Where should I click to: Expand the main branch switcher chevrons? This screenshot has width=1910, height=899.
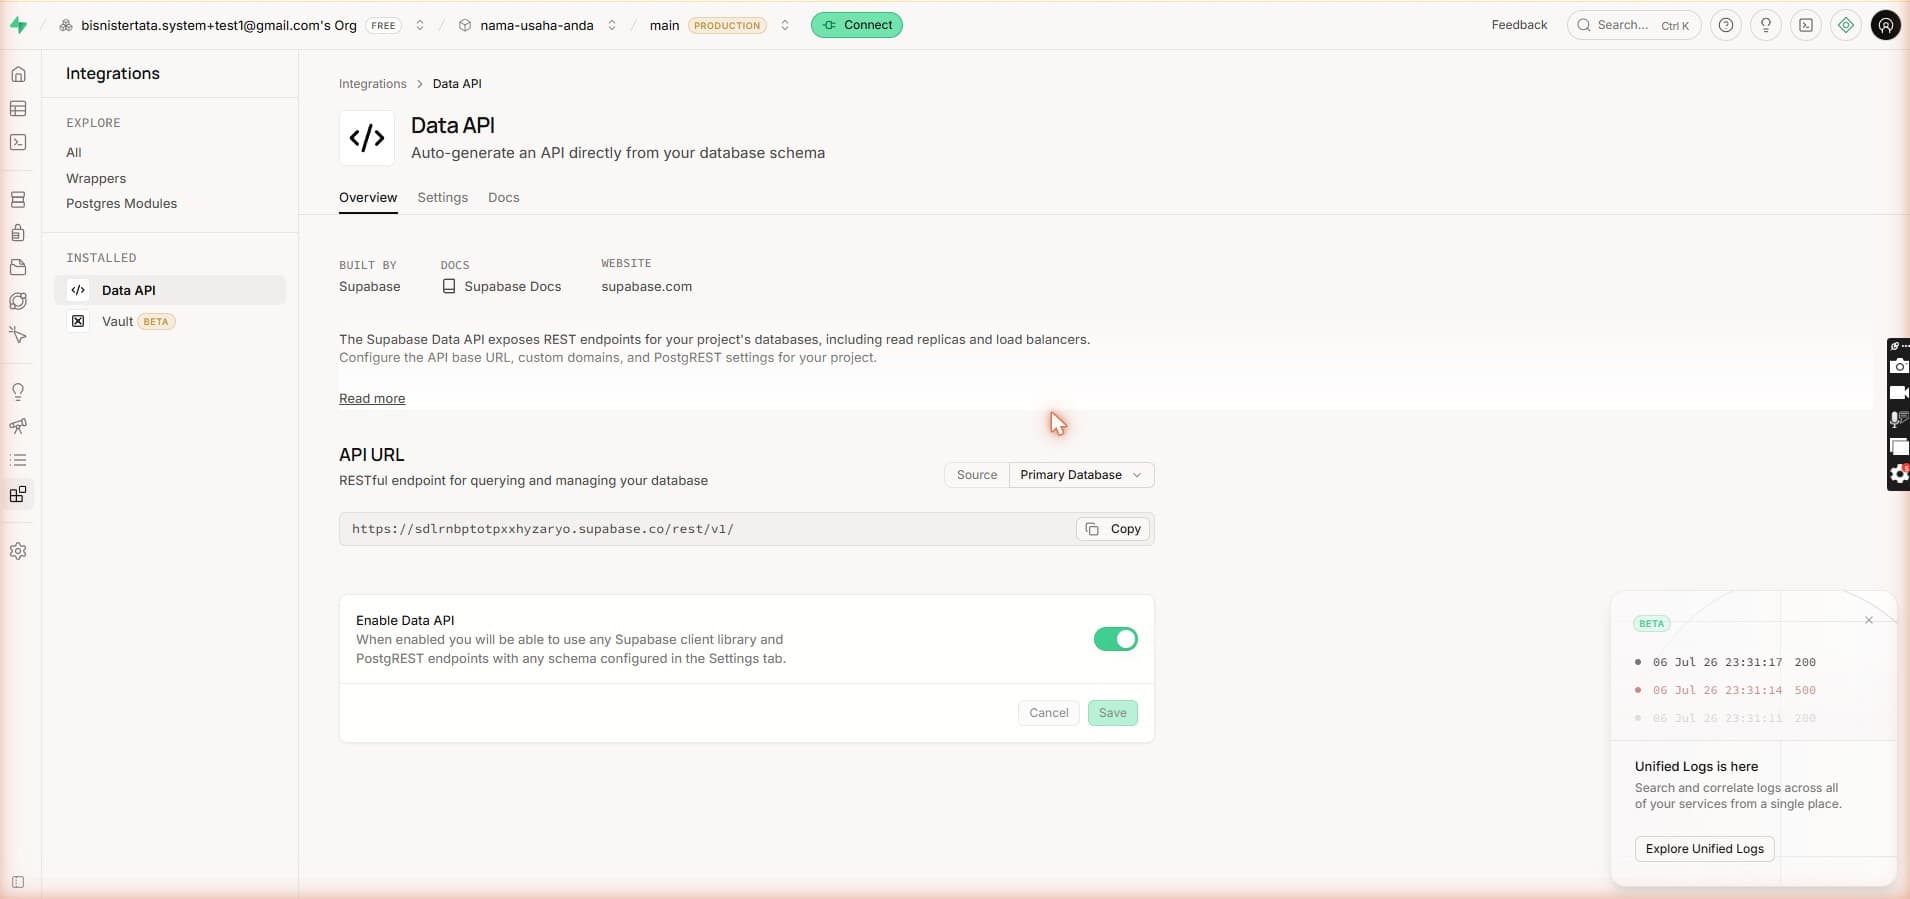pyautogui.click(x=785, y=25)
